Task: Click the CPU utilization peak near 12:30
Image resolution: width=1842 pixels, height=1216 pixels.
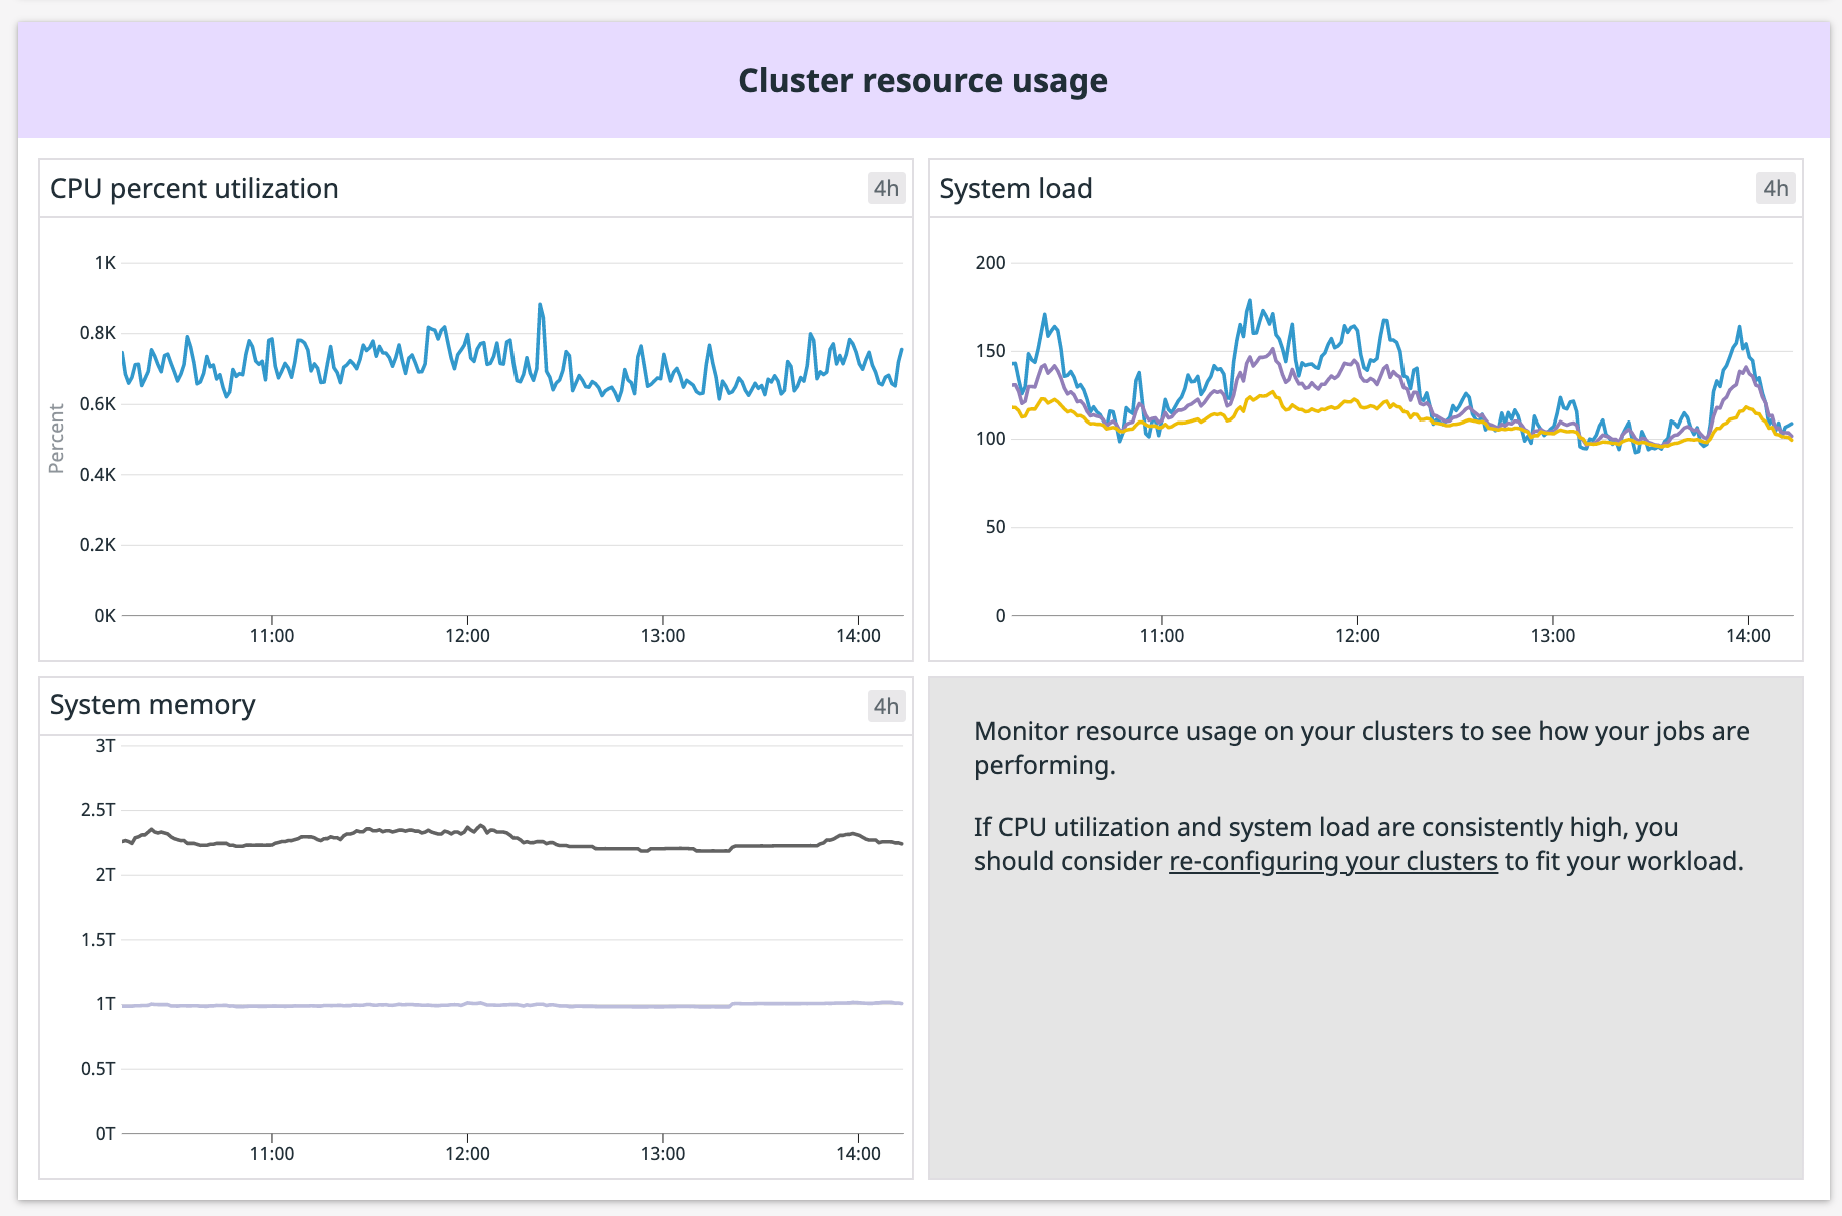Action: point(541,303)
